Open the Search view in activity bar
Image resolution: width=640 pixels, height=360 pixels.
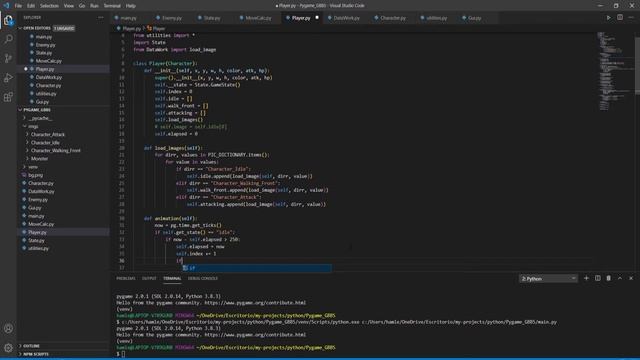click(8, 39)
